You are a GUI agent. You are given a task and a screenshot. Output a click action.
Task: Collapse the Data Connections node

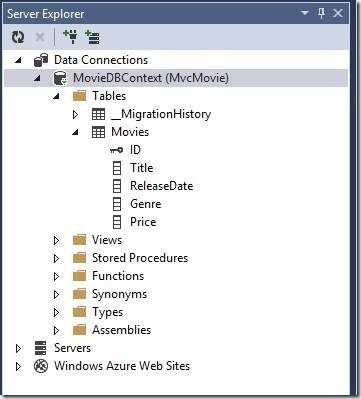click(19, 60)
